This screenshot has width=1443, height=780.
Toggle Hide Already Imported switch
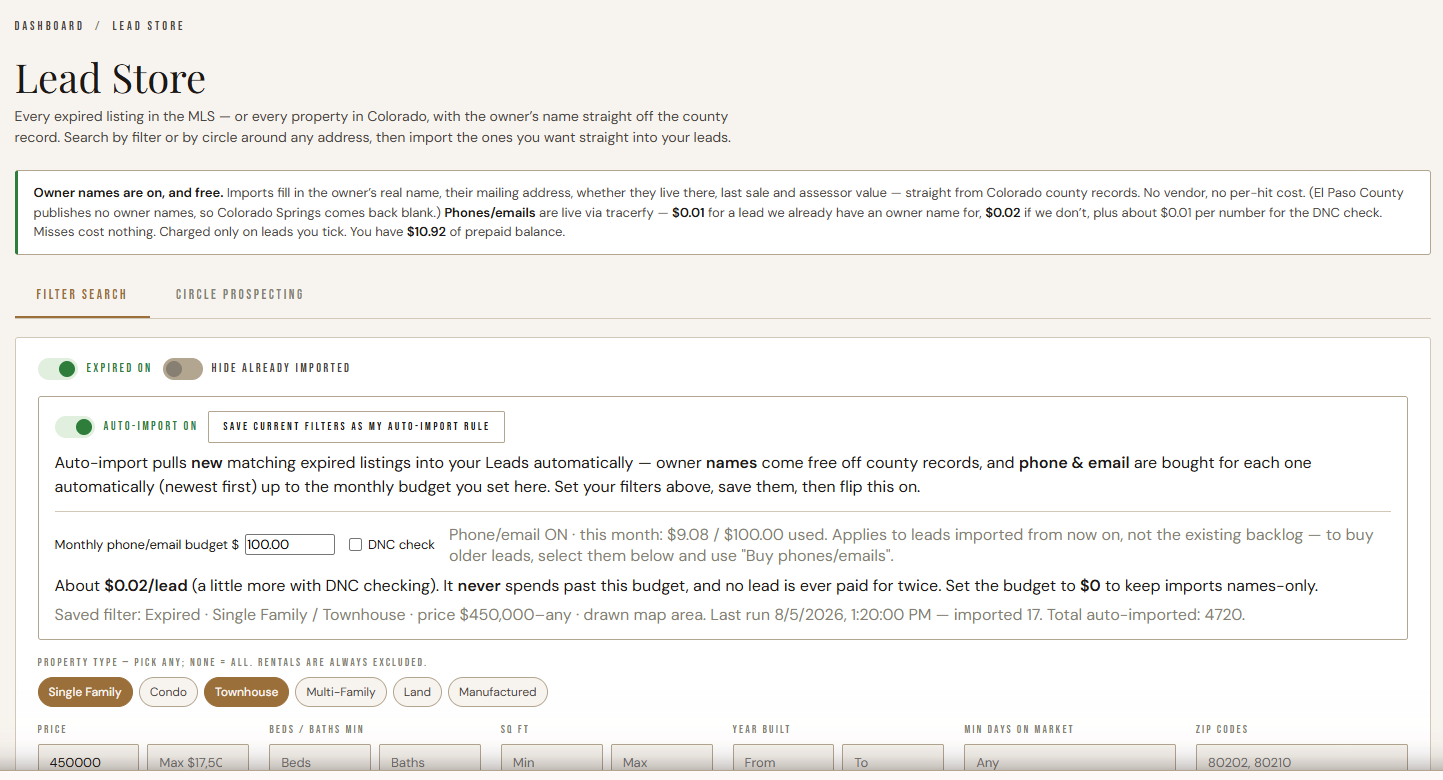(183, 369)
